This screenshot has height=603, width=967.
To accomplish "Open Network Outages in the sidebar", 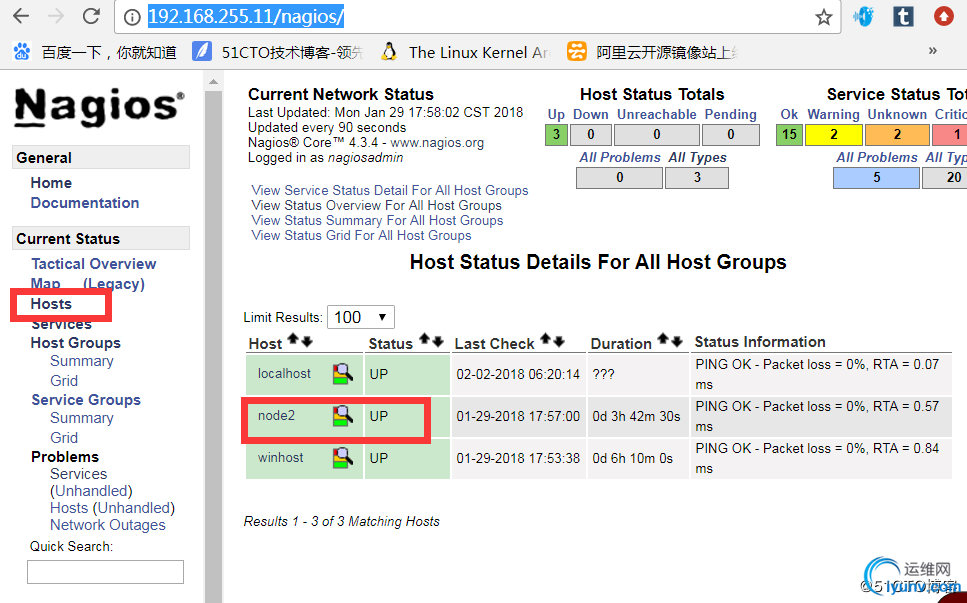I will tap(108, 525).
